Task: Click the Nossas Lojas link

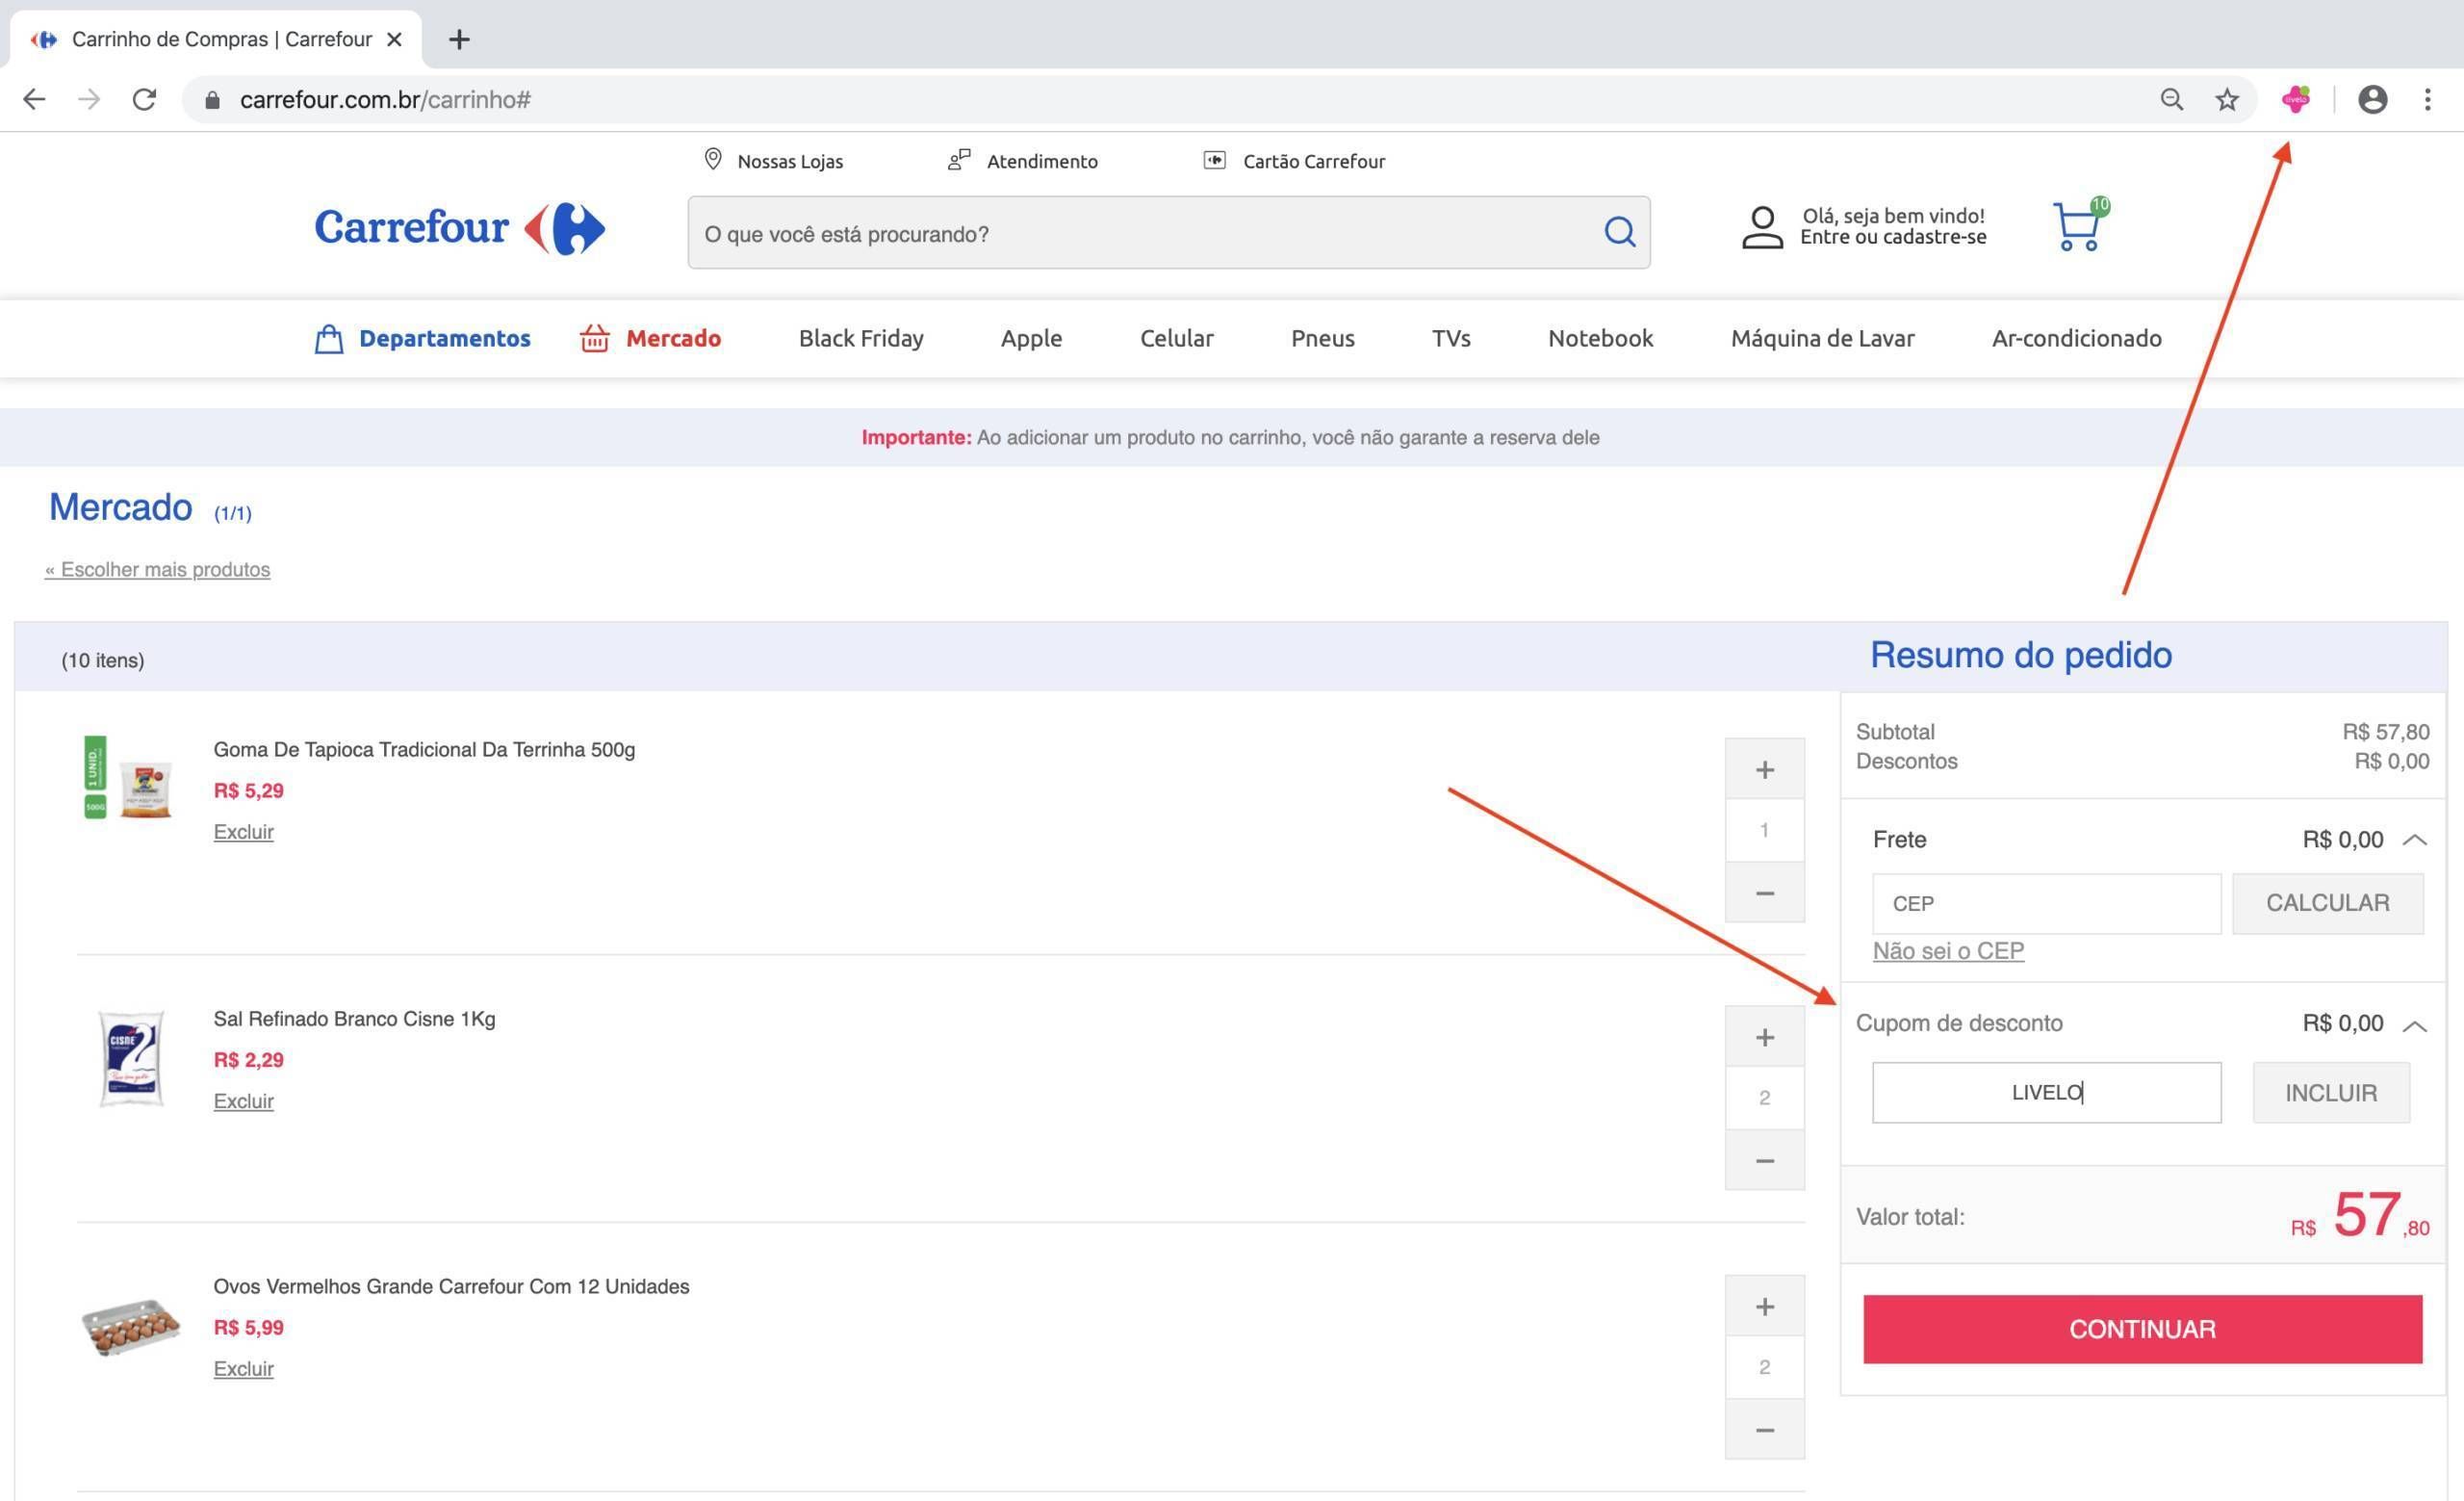Action: pyautogui.click(x=789, y=161)
